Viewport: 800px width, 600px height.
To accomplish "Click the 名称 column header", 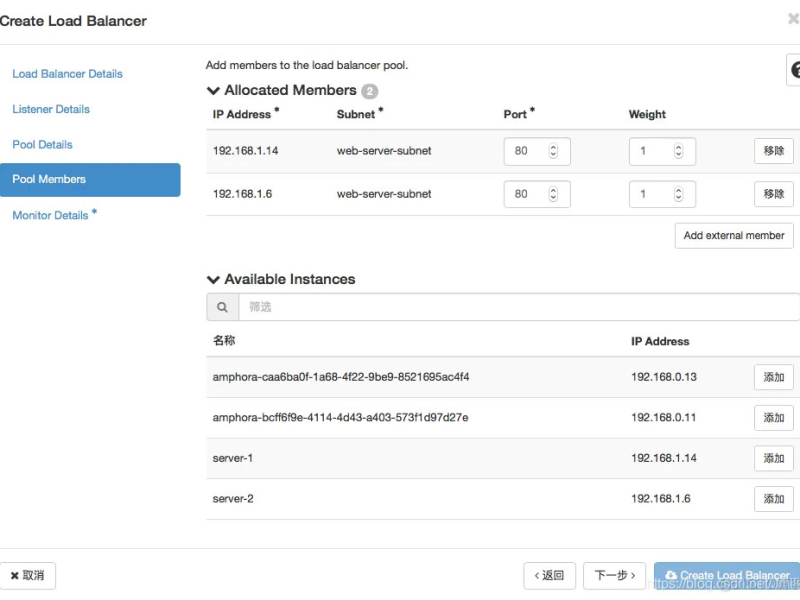I will 224,340.
